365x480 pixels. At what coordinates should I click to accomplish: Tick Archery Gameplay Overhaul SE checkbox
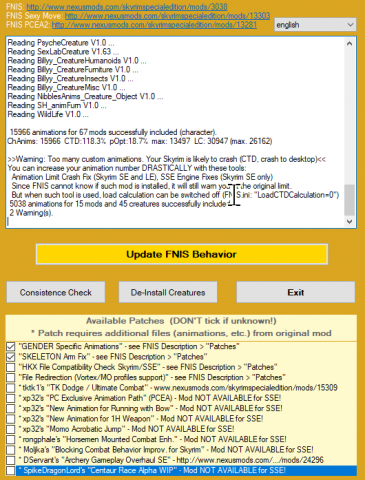coord(11,460)
